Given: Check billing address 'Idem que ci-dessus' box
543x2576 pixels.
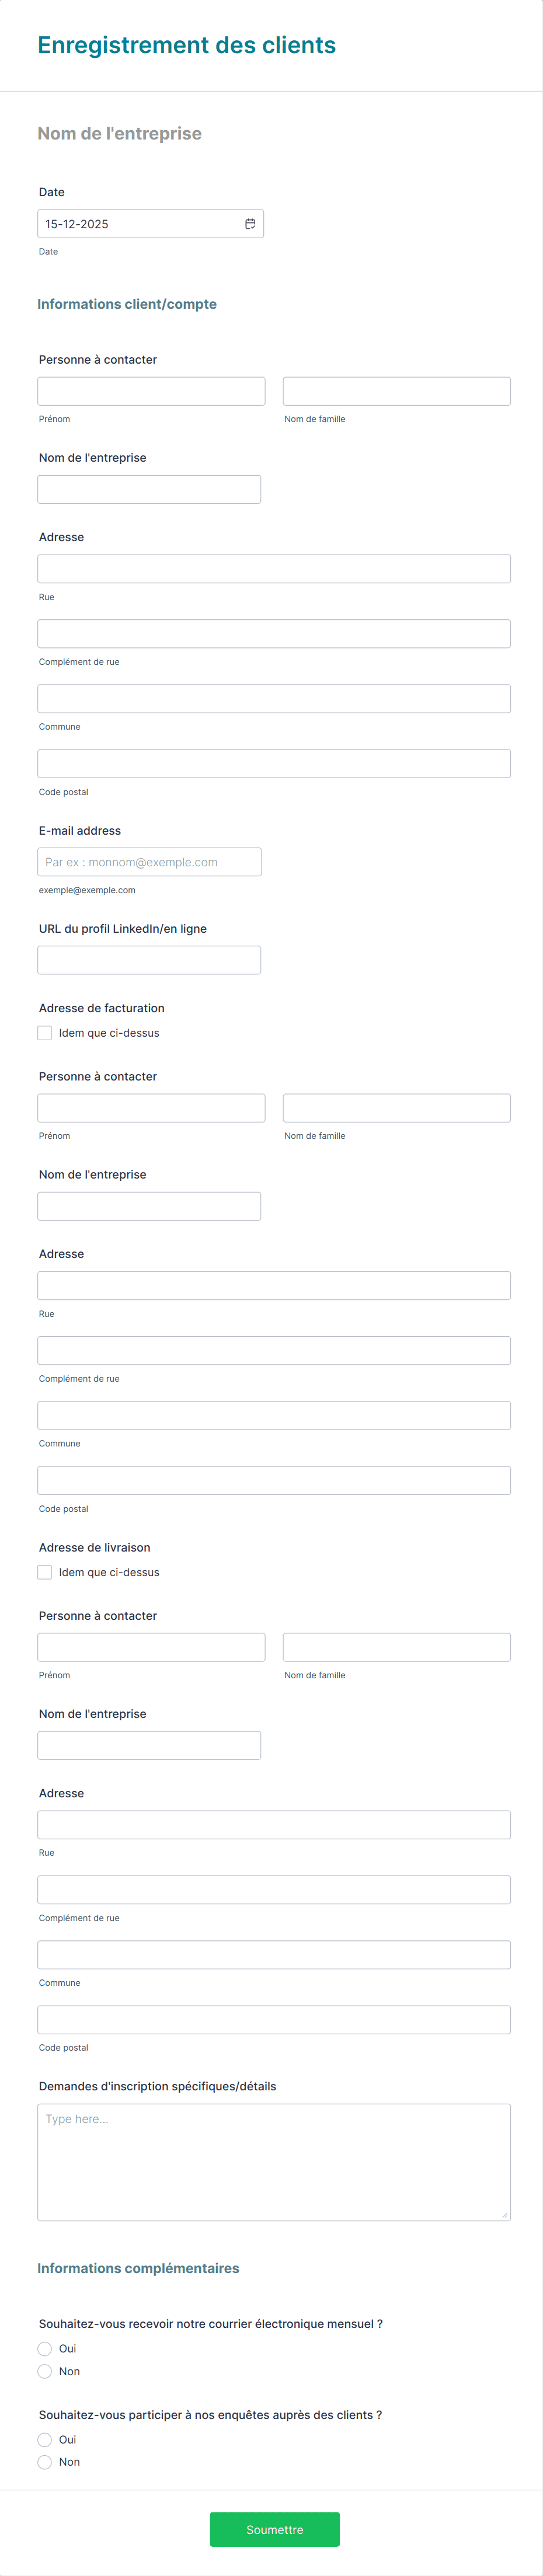Looking at the screenshot, I should point(45,1033).
